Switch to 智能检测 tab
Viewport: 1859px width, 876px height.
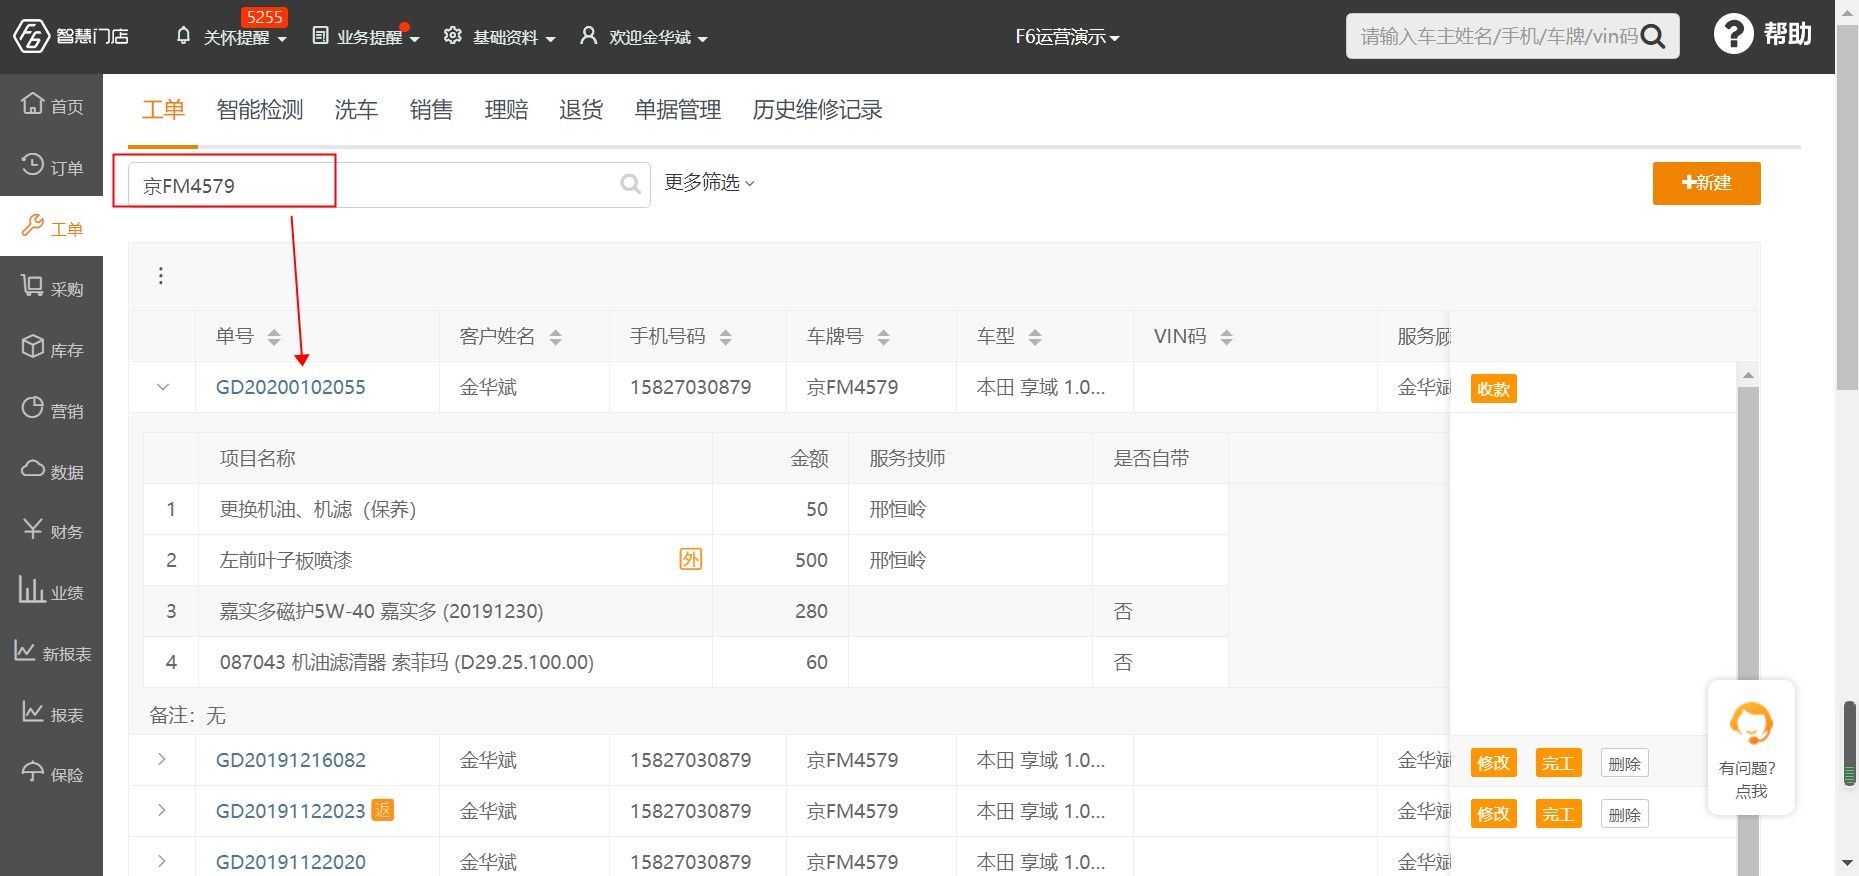pyautogui.click(x=260, y=110)
